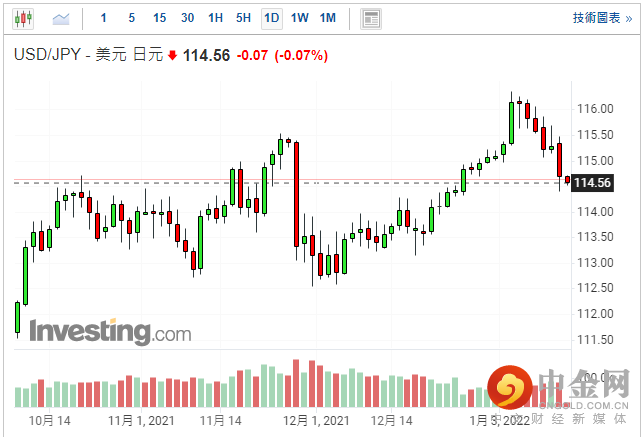Switch to the 1H interval
Screen dimensions: 644x437
click(215, 18)
